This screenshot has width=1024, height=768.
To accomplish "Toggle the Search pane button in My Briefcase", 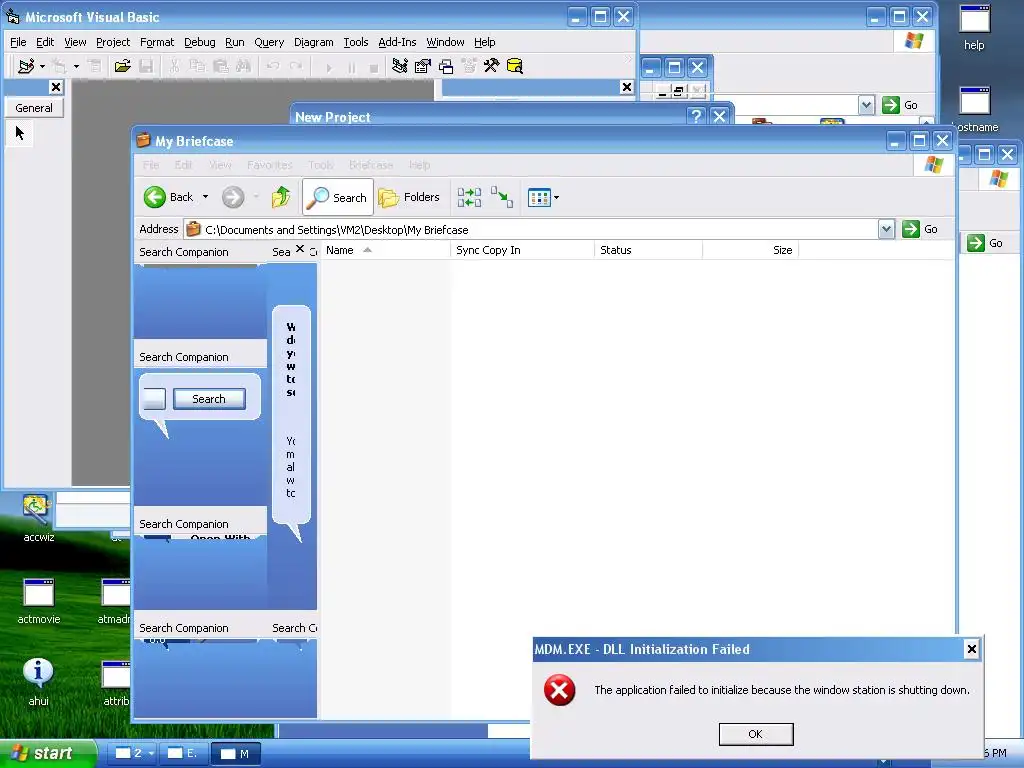I will coord(338,197).
